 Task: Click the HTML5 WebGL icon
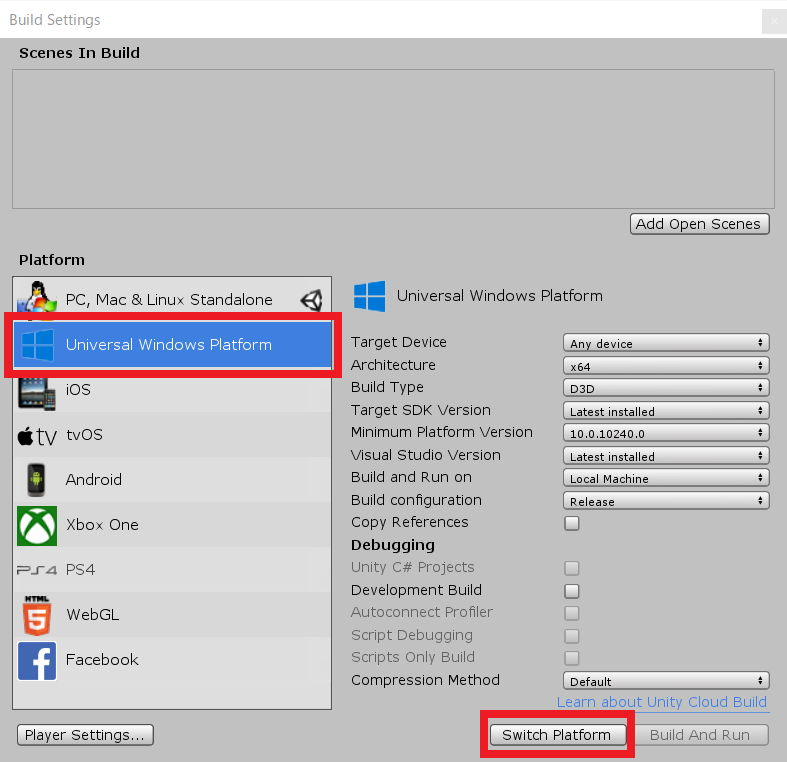37,615
